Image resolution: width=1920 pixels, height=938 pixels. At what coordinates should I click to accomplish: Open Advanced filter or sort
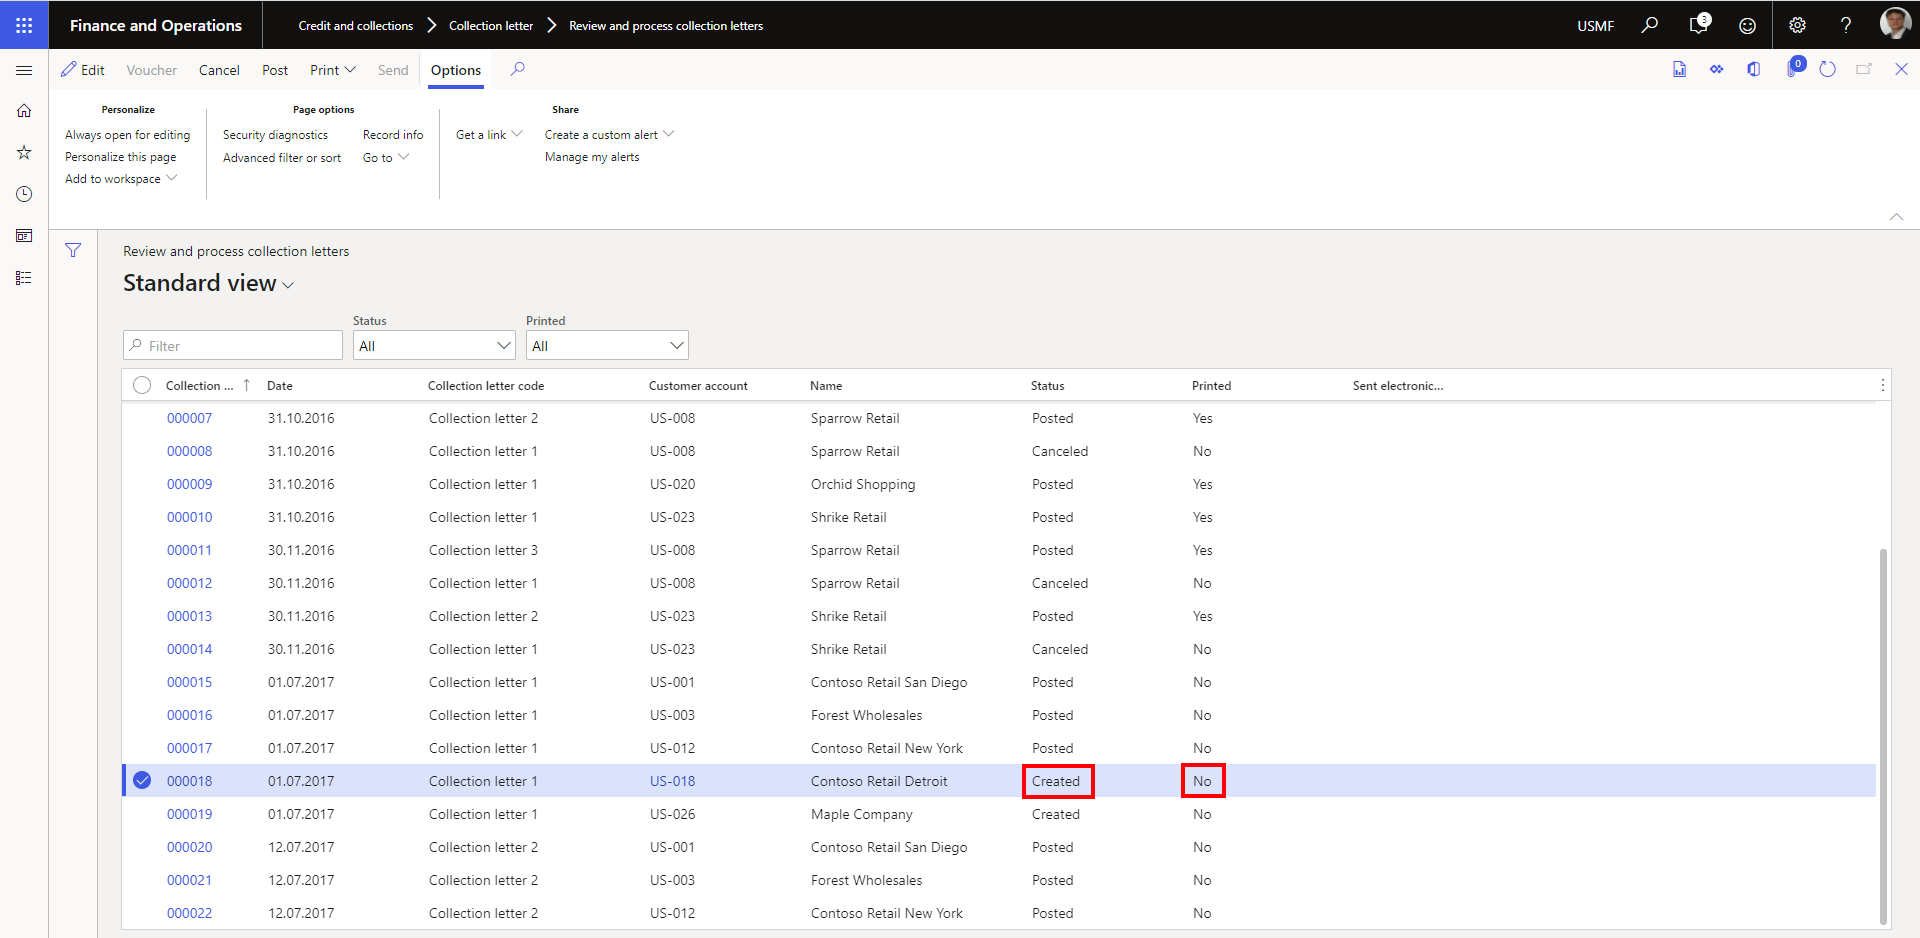pos(282,157)
